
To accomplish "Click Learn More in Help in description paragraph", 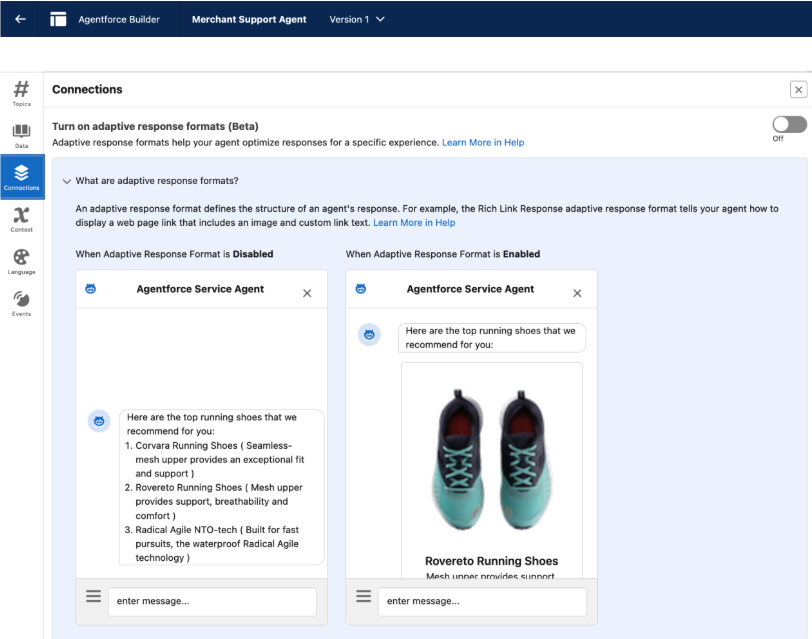I will tap(414, 222).
